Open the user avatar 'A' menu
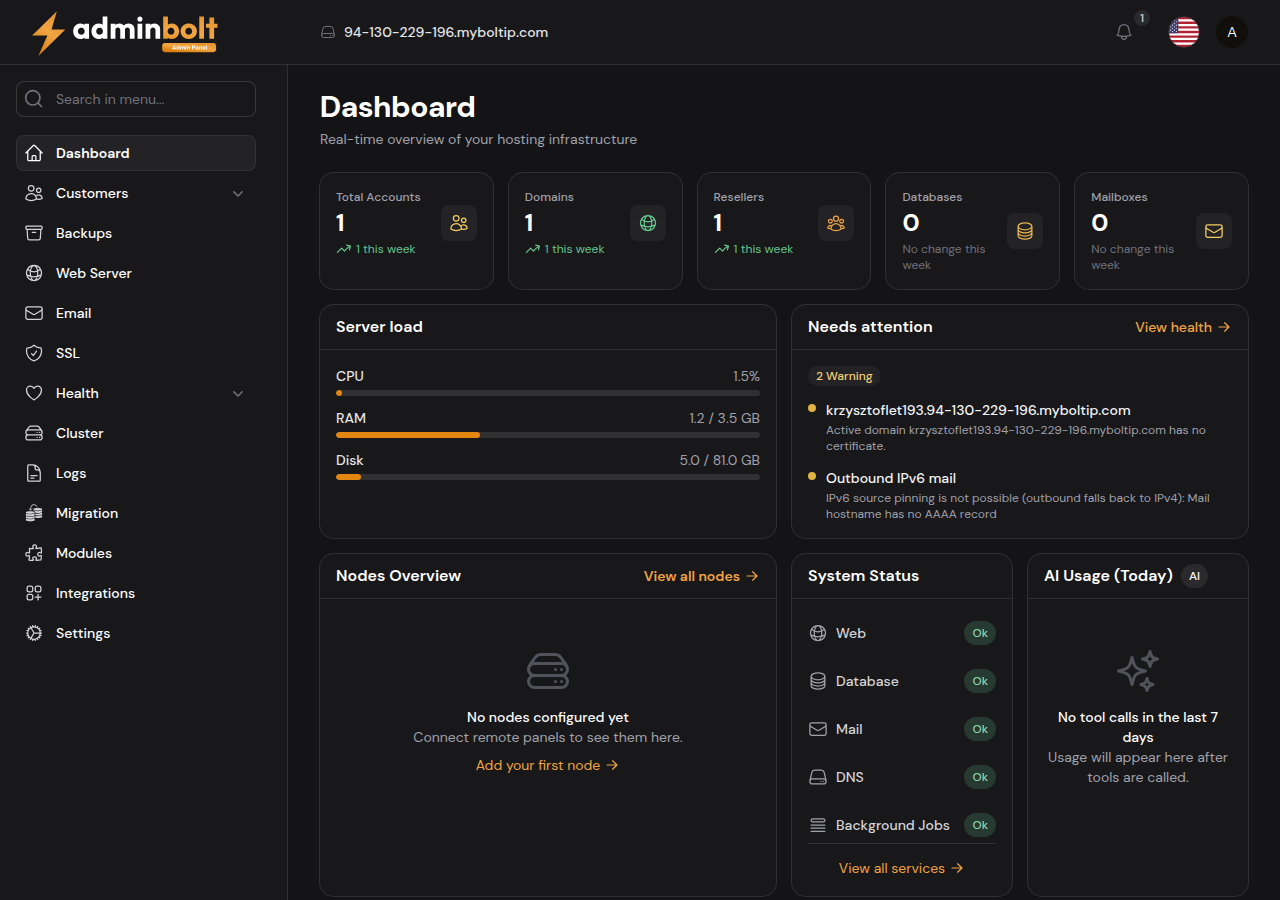 pyautogui.click(x=1232, y=32)
